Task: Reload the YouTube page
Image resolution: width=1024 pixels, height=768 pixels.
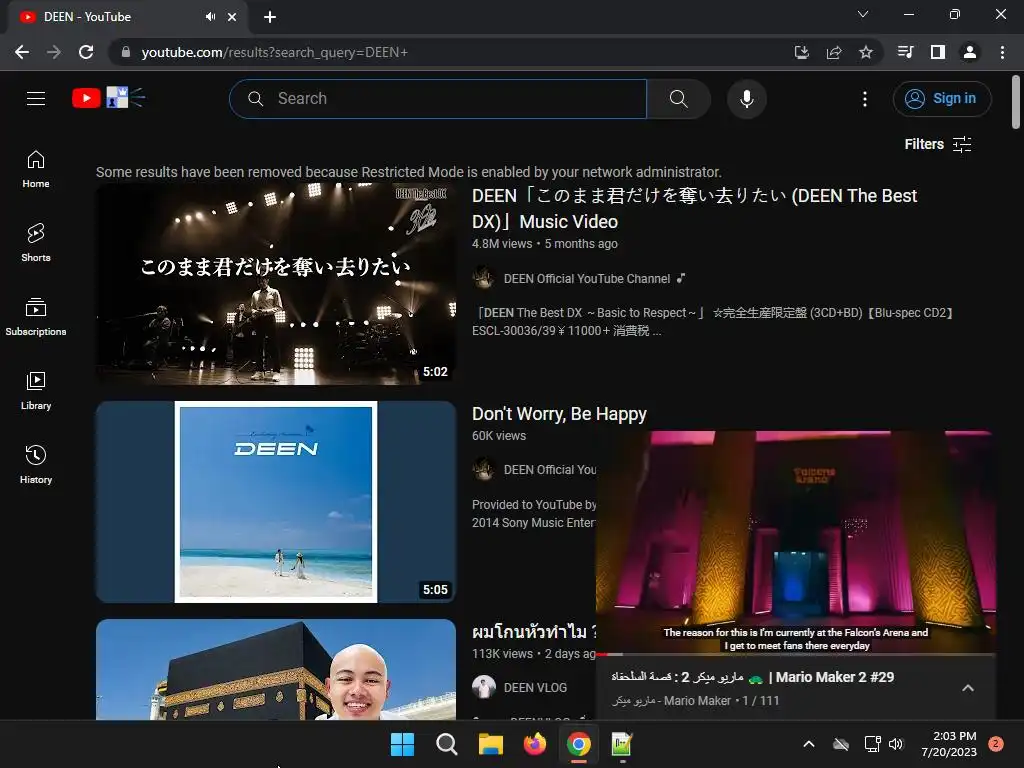Action: (86, 52)
